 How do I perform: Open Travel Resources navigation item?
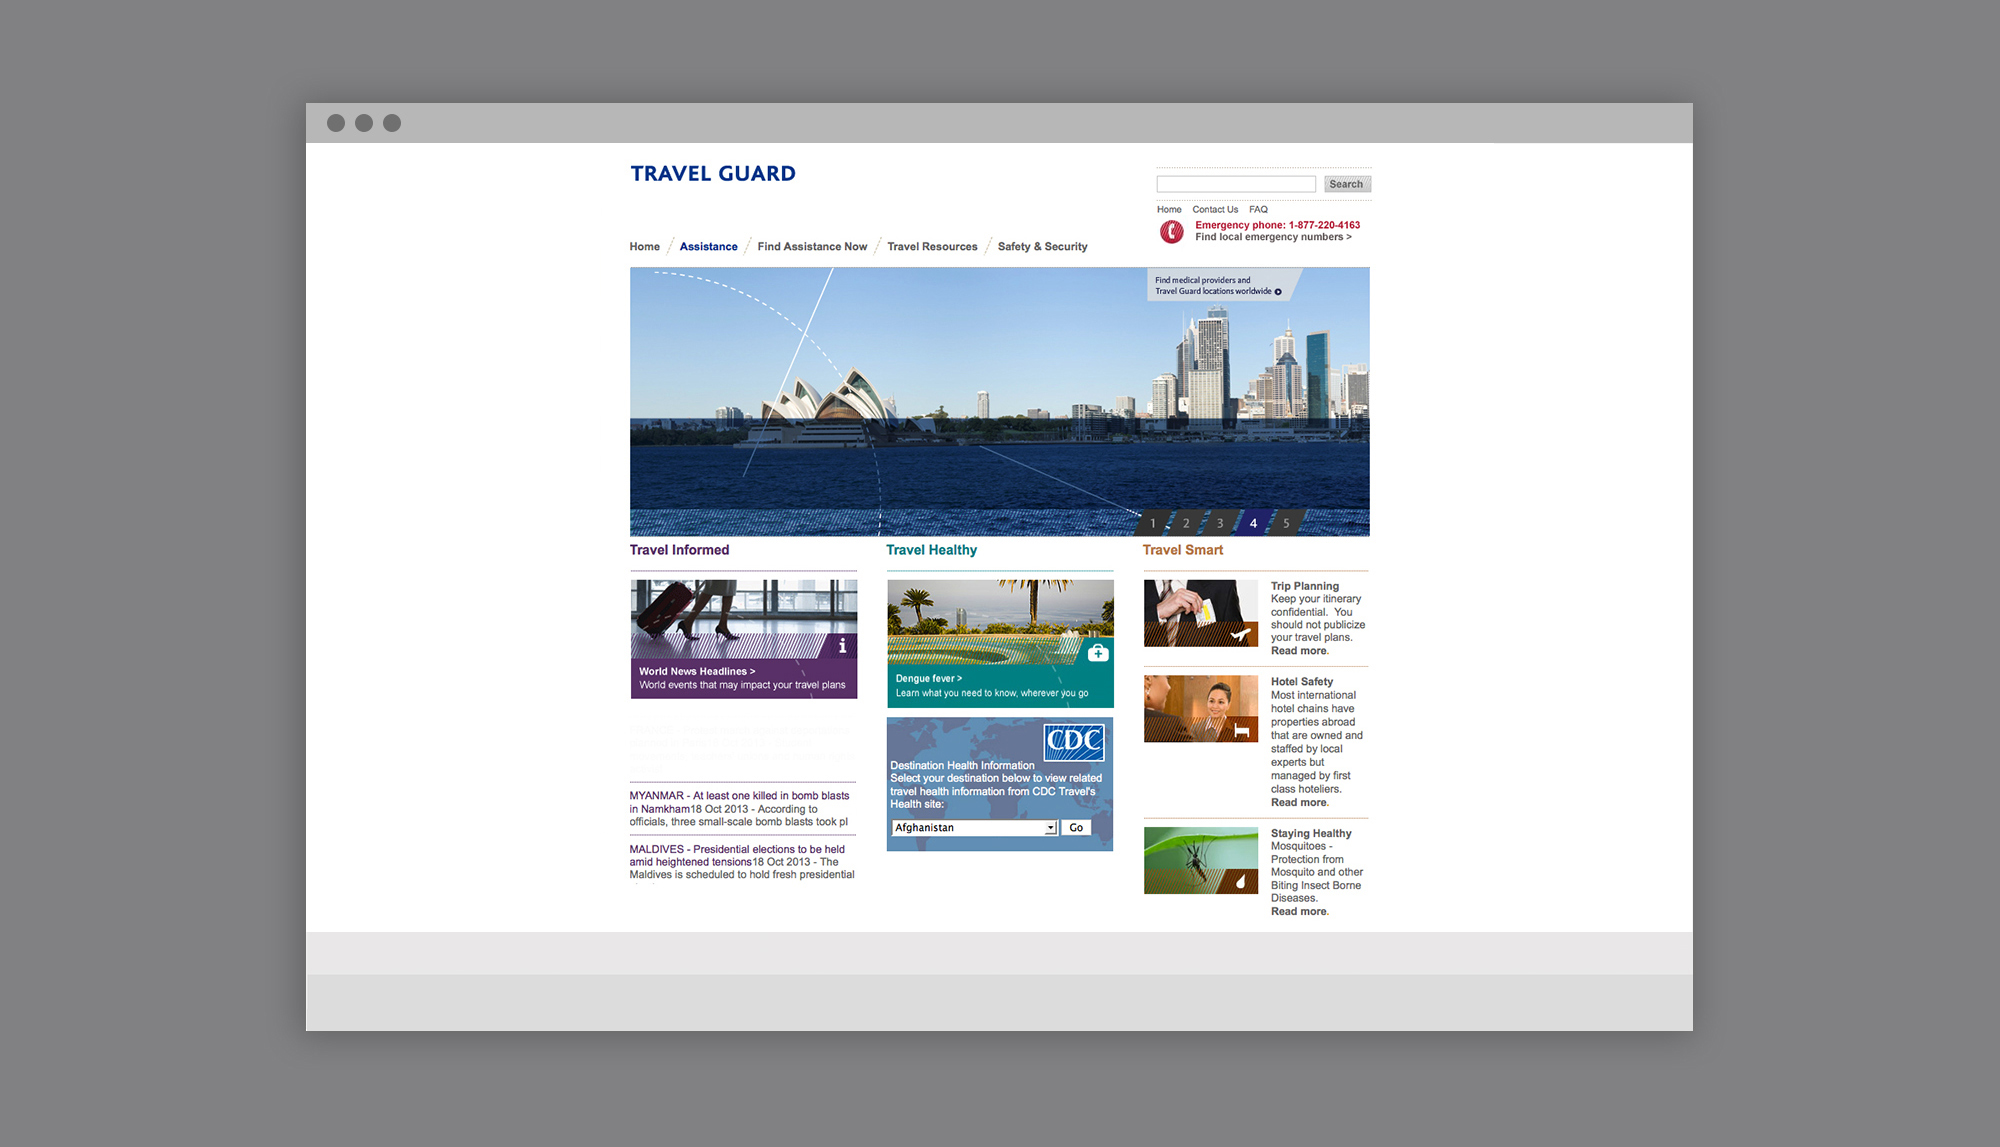932,247
